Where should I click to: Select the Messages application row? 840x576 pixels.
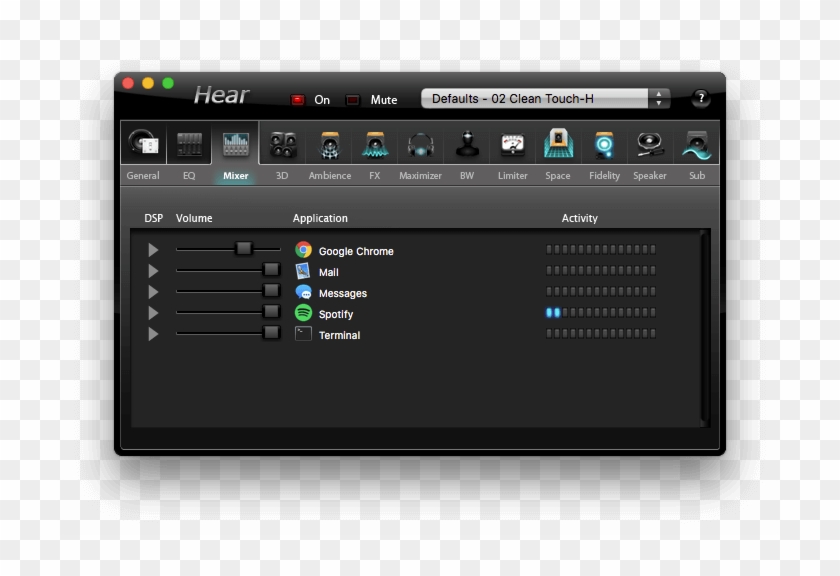tap(342, 293)
